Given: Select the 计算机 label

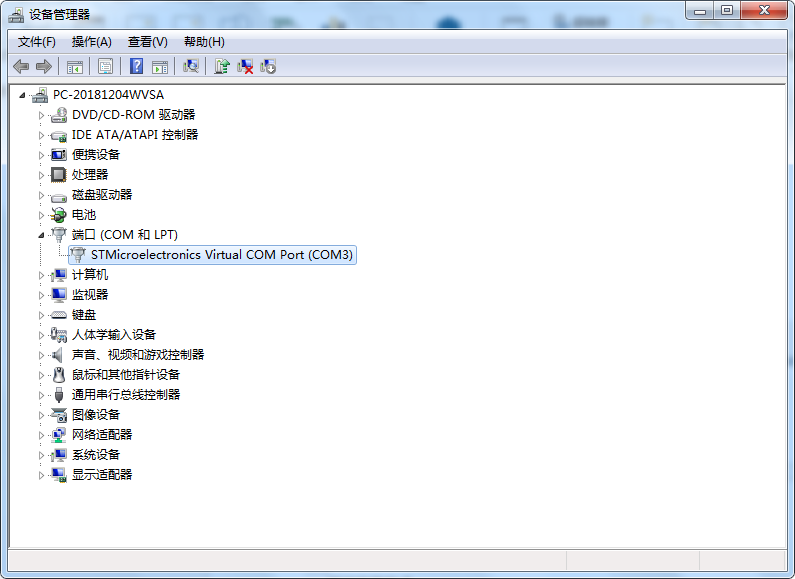Looking at the screenshot, I should coord(90,275).
